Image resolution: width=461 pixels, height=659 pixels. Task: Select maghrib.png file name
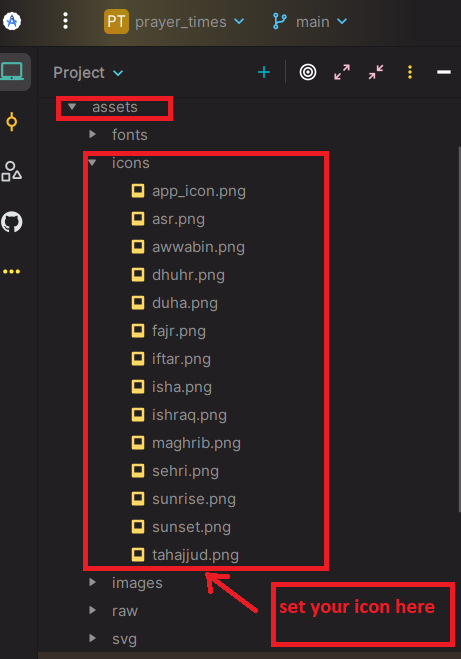(196, 443)
